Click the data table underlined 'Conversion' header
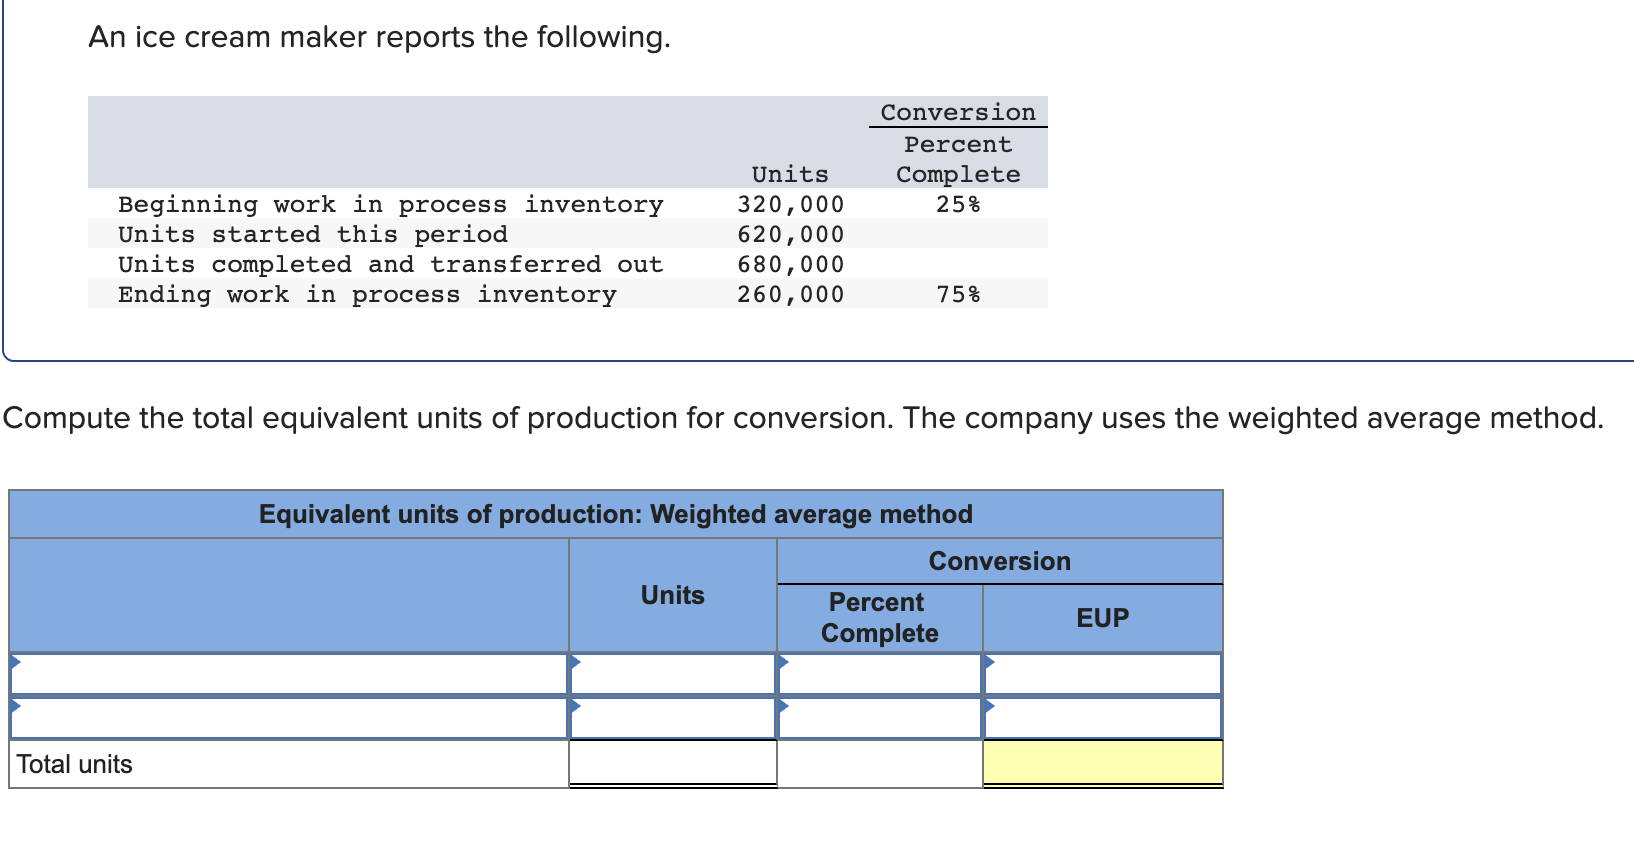This screenshot has height=854, width=1634. tap(958, 112)
